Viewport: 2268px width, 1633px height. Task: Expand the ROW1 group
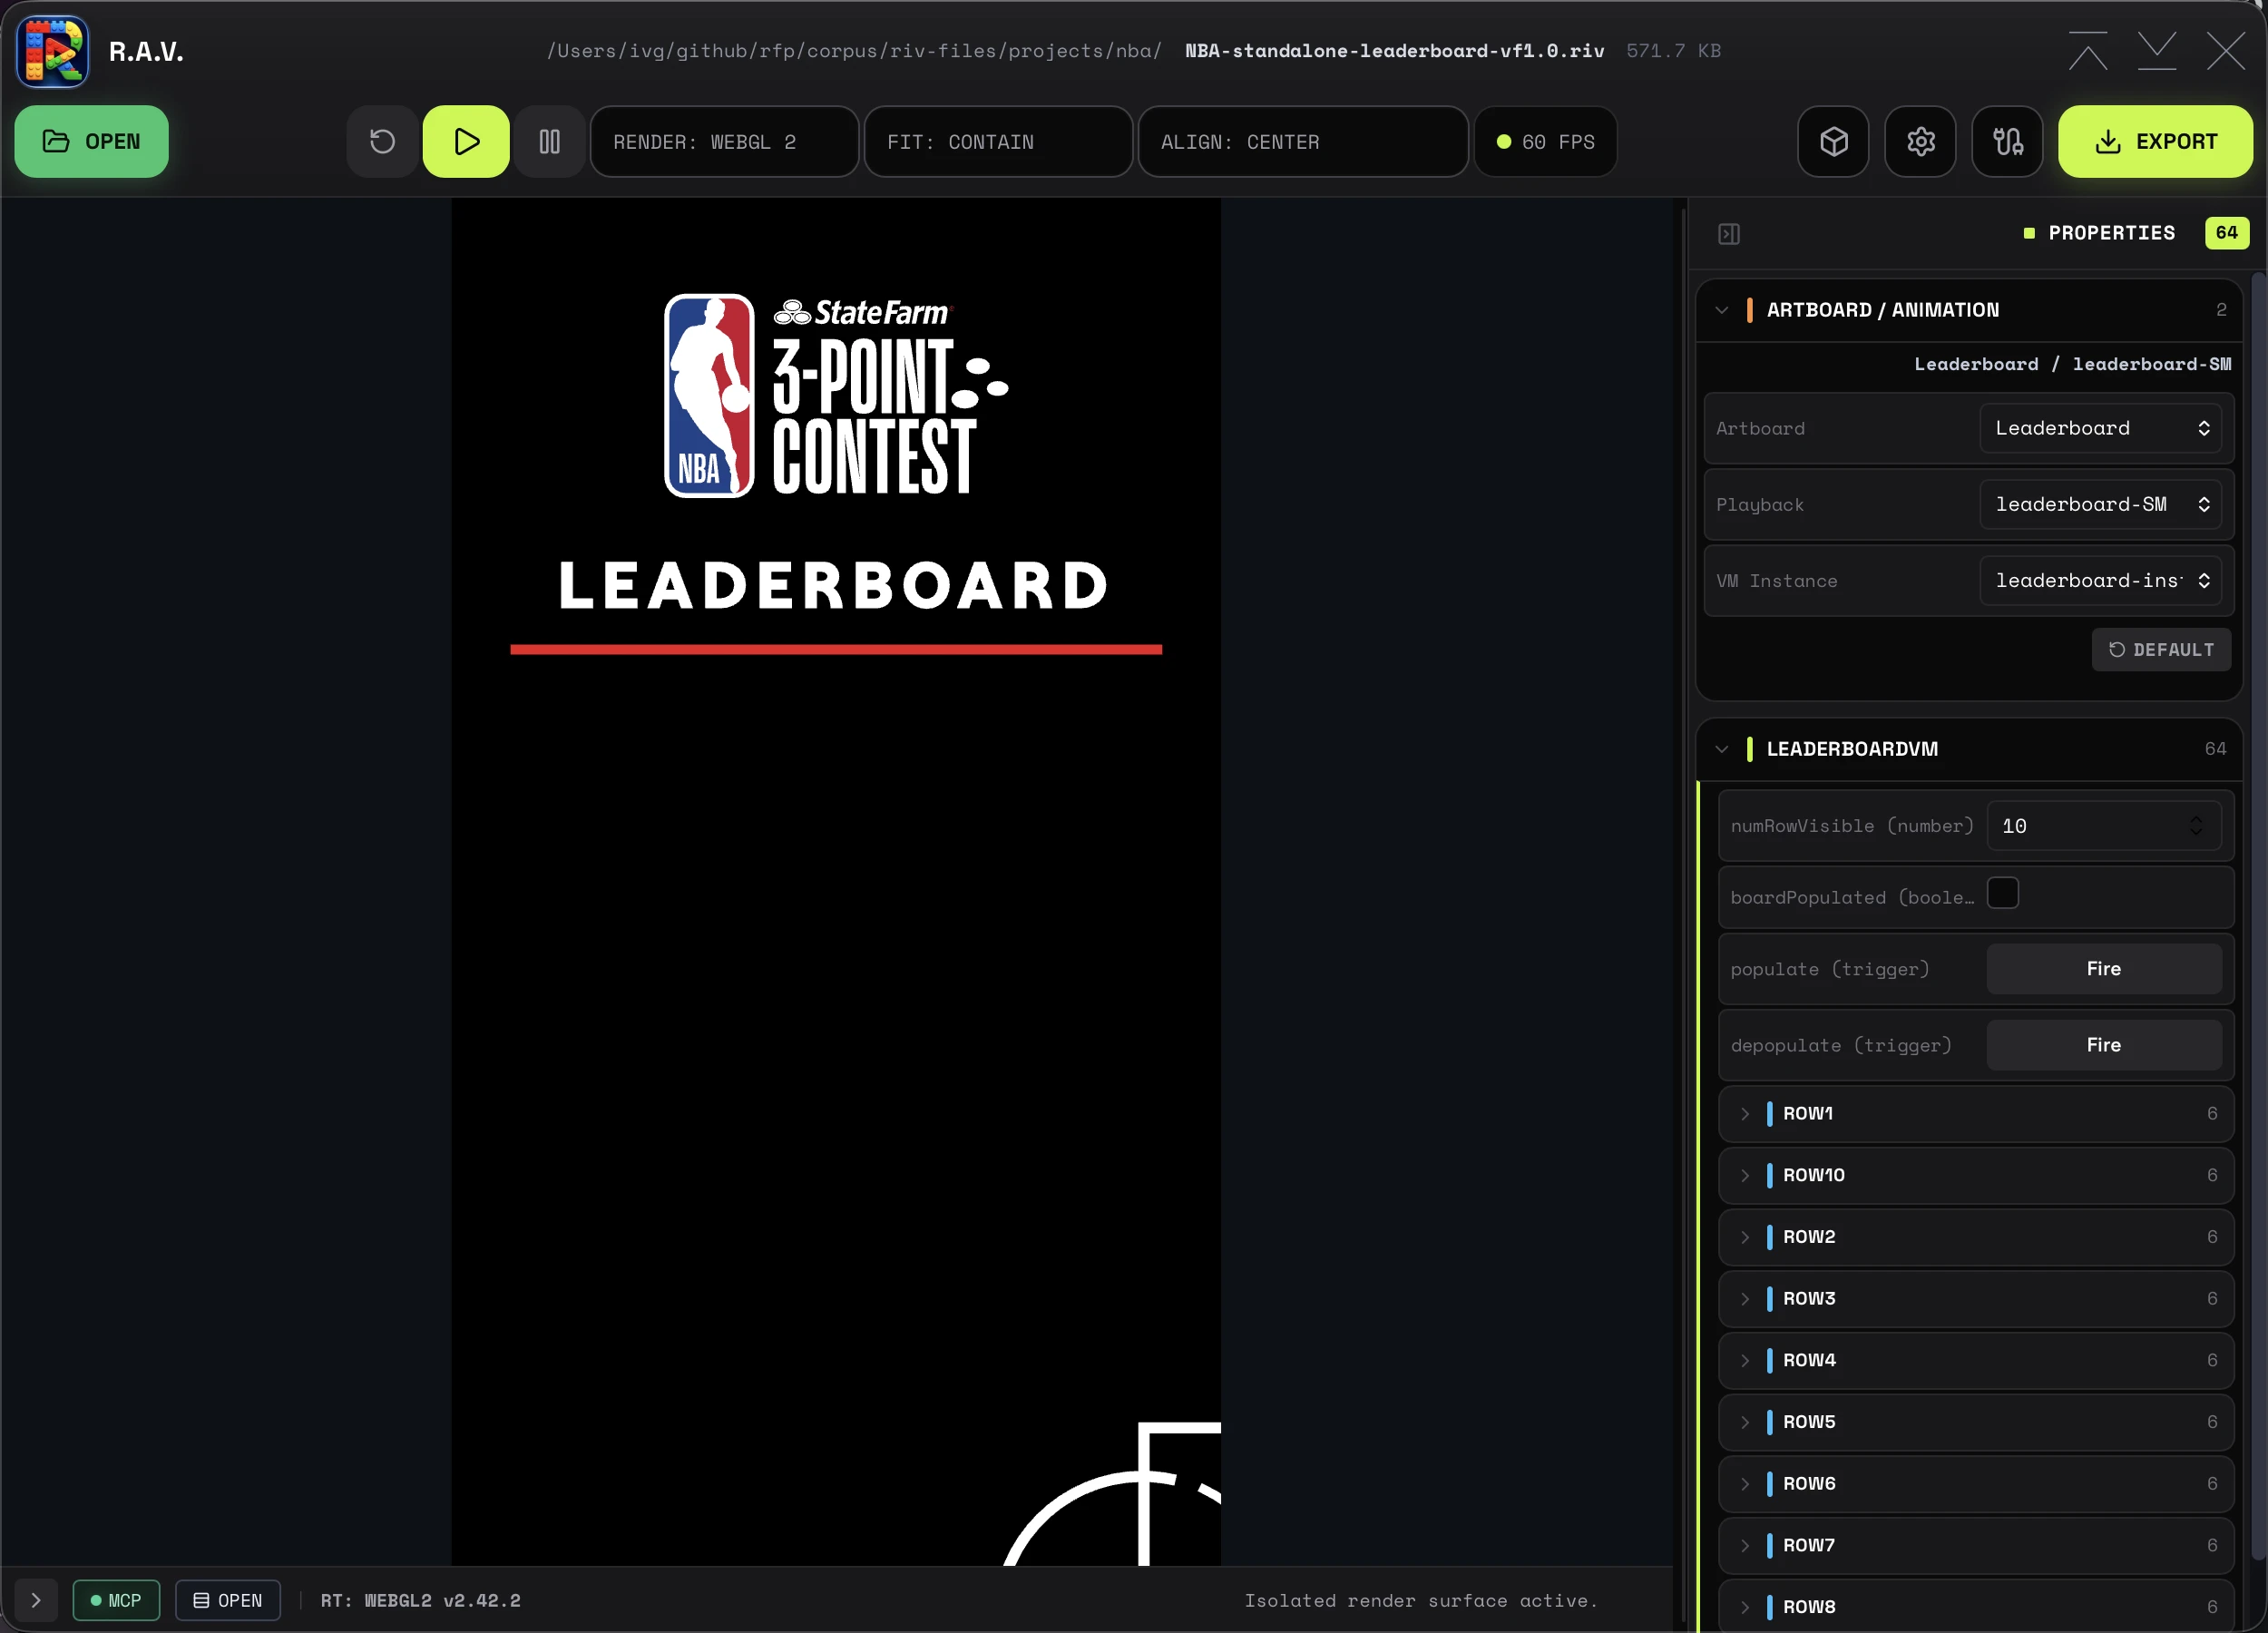click(x=1976, y=1113)
